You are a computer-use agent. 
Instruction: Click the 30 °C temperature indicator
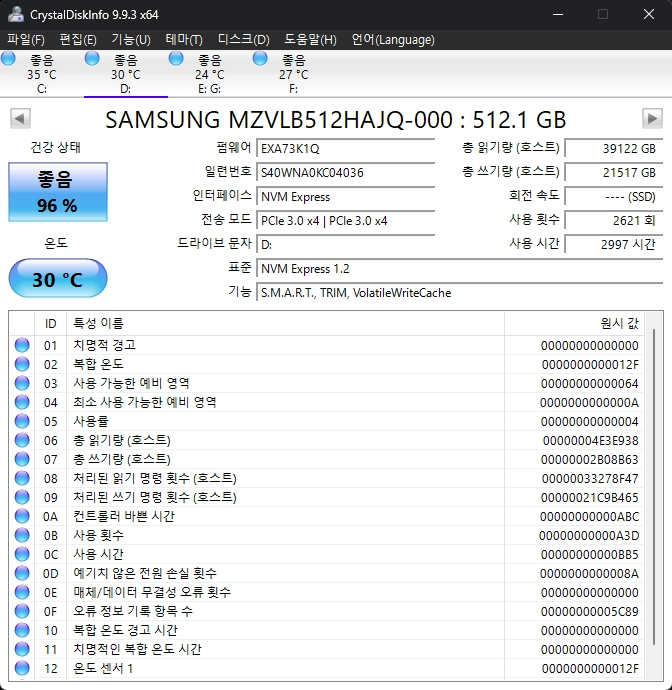[58, 279]
